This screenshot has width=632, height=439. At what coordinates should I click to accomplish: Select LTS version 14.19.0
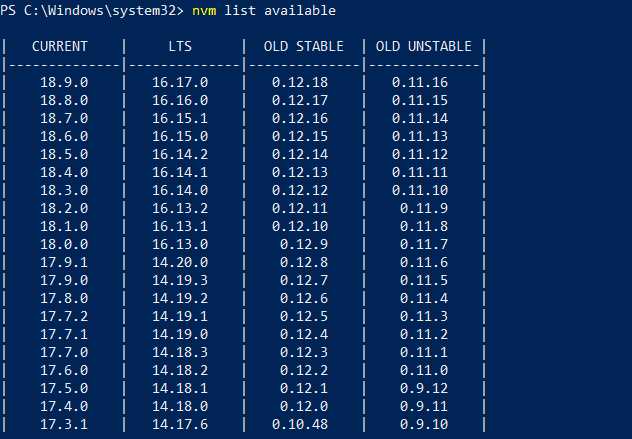tap(180, 334)
